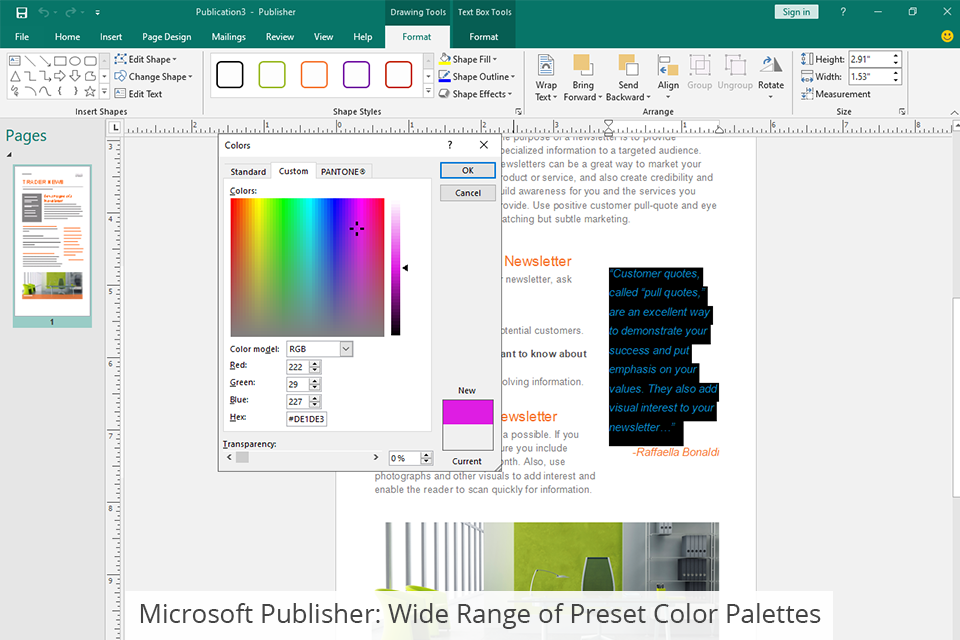Click the smiley feedback icon
Image resolution: width=960 pixels, height=640 pixels.
947,36
